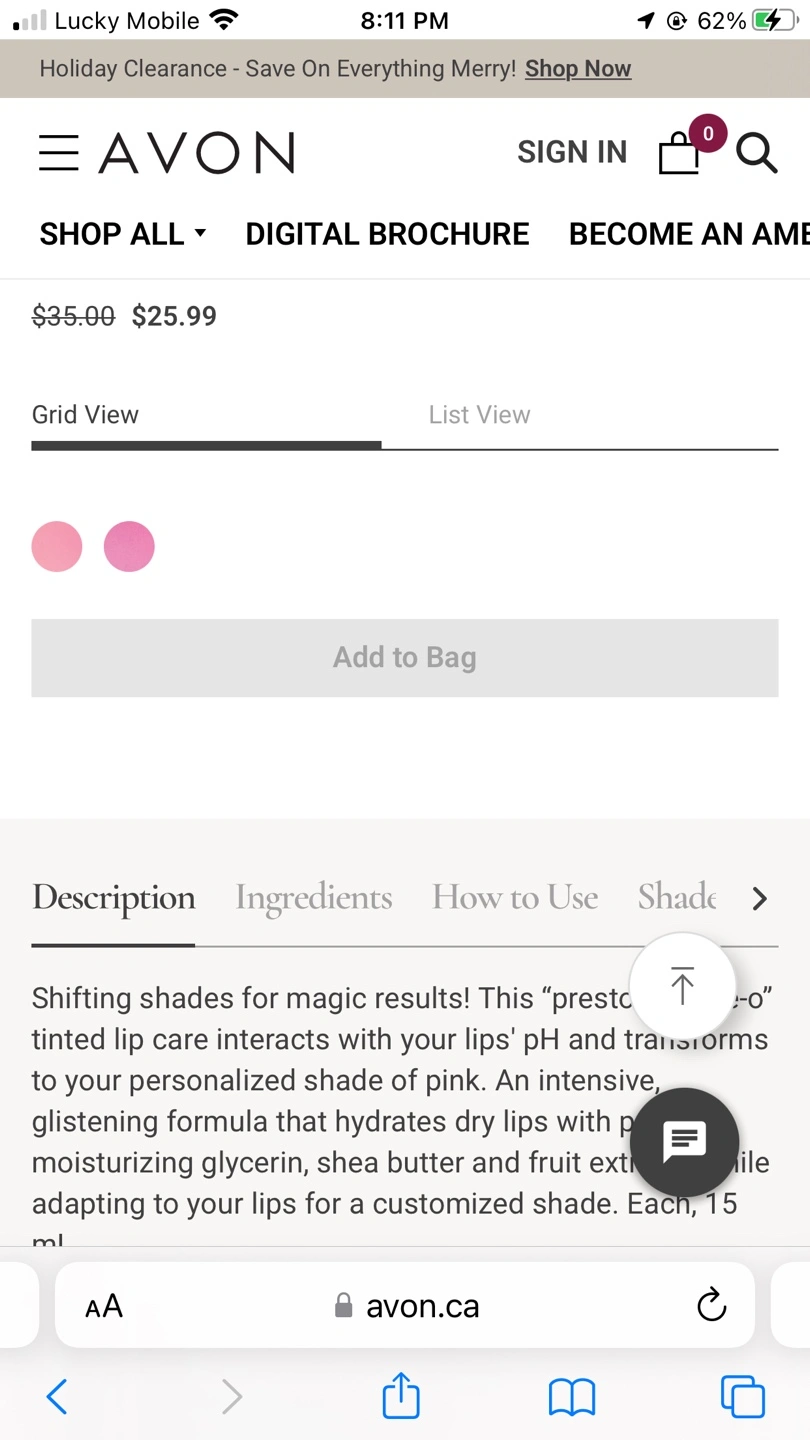
Task: Open the hamburger menu icon
Action: (x=58, y=153)
